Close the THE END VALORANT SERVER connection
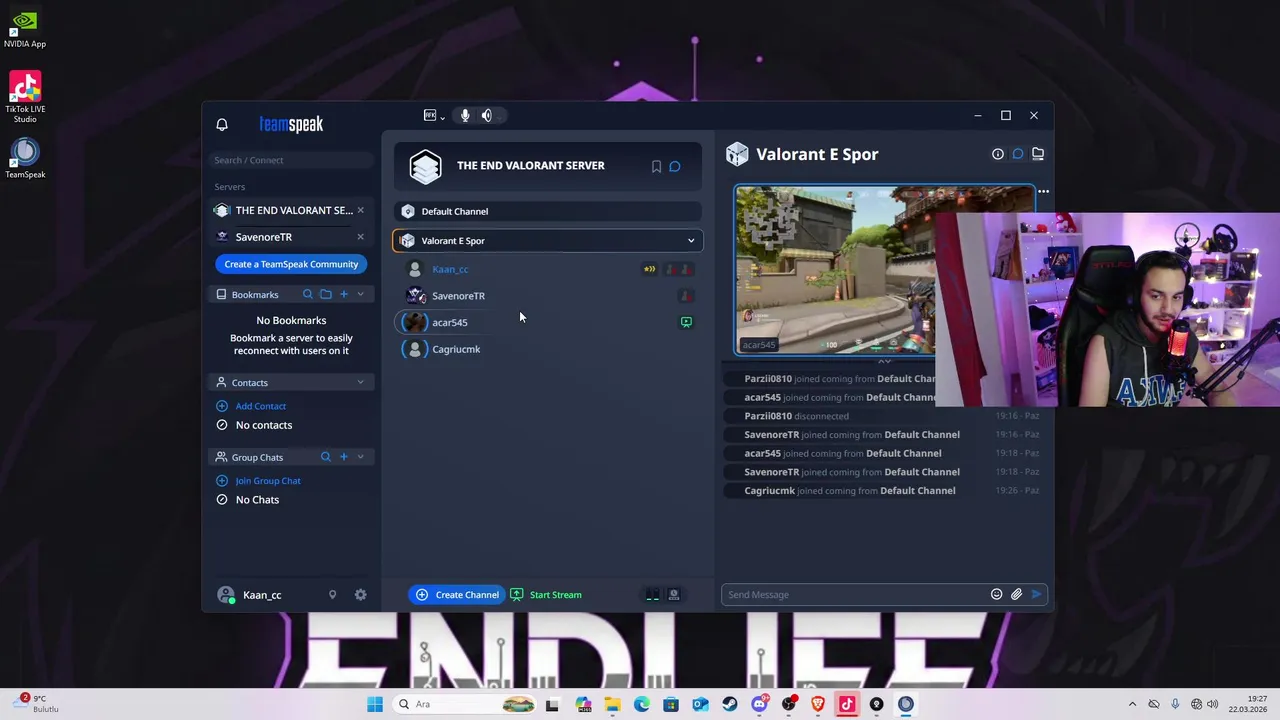 [360, 210]
